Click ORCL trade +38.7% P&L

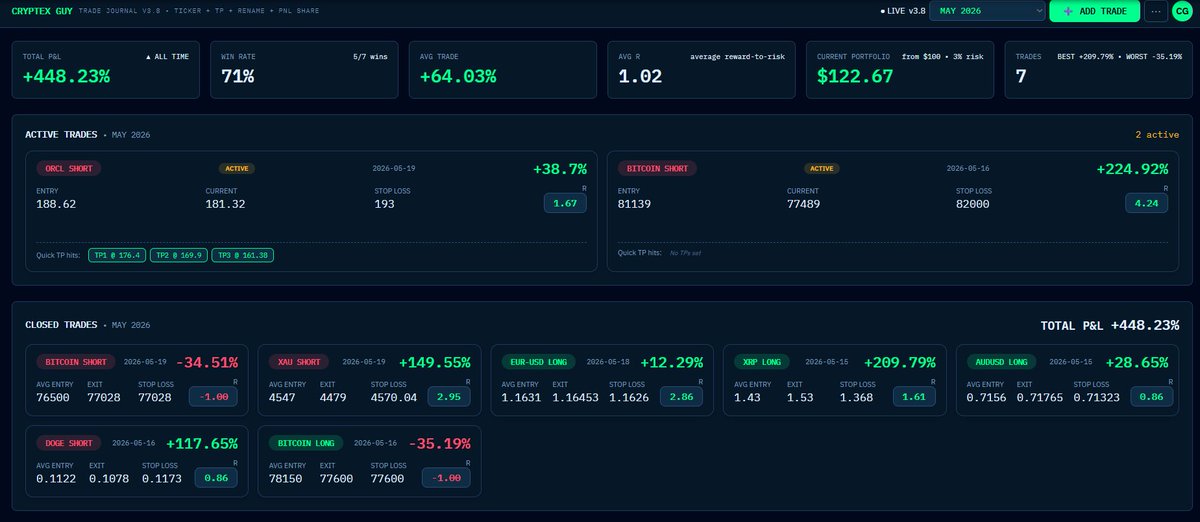[560, 169]
